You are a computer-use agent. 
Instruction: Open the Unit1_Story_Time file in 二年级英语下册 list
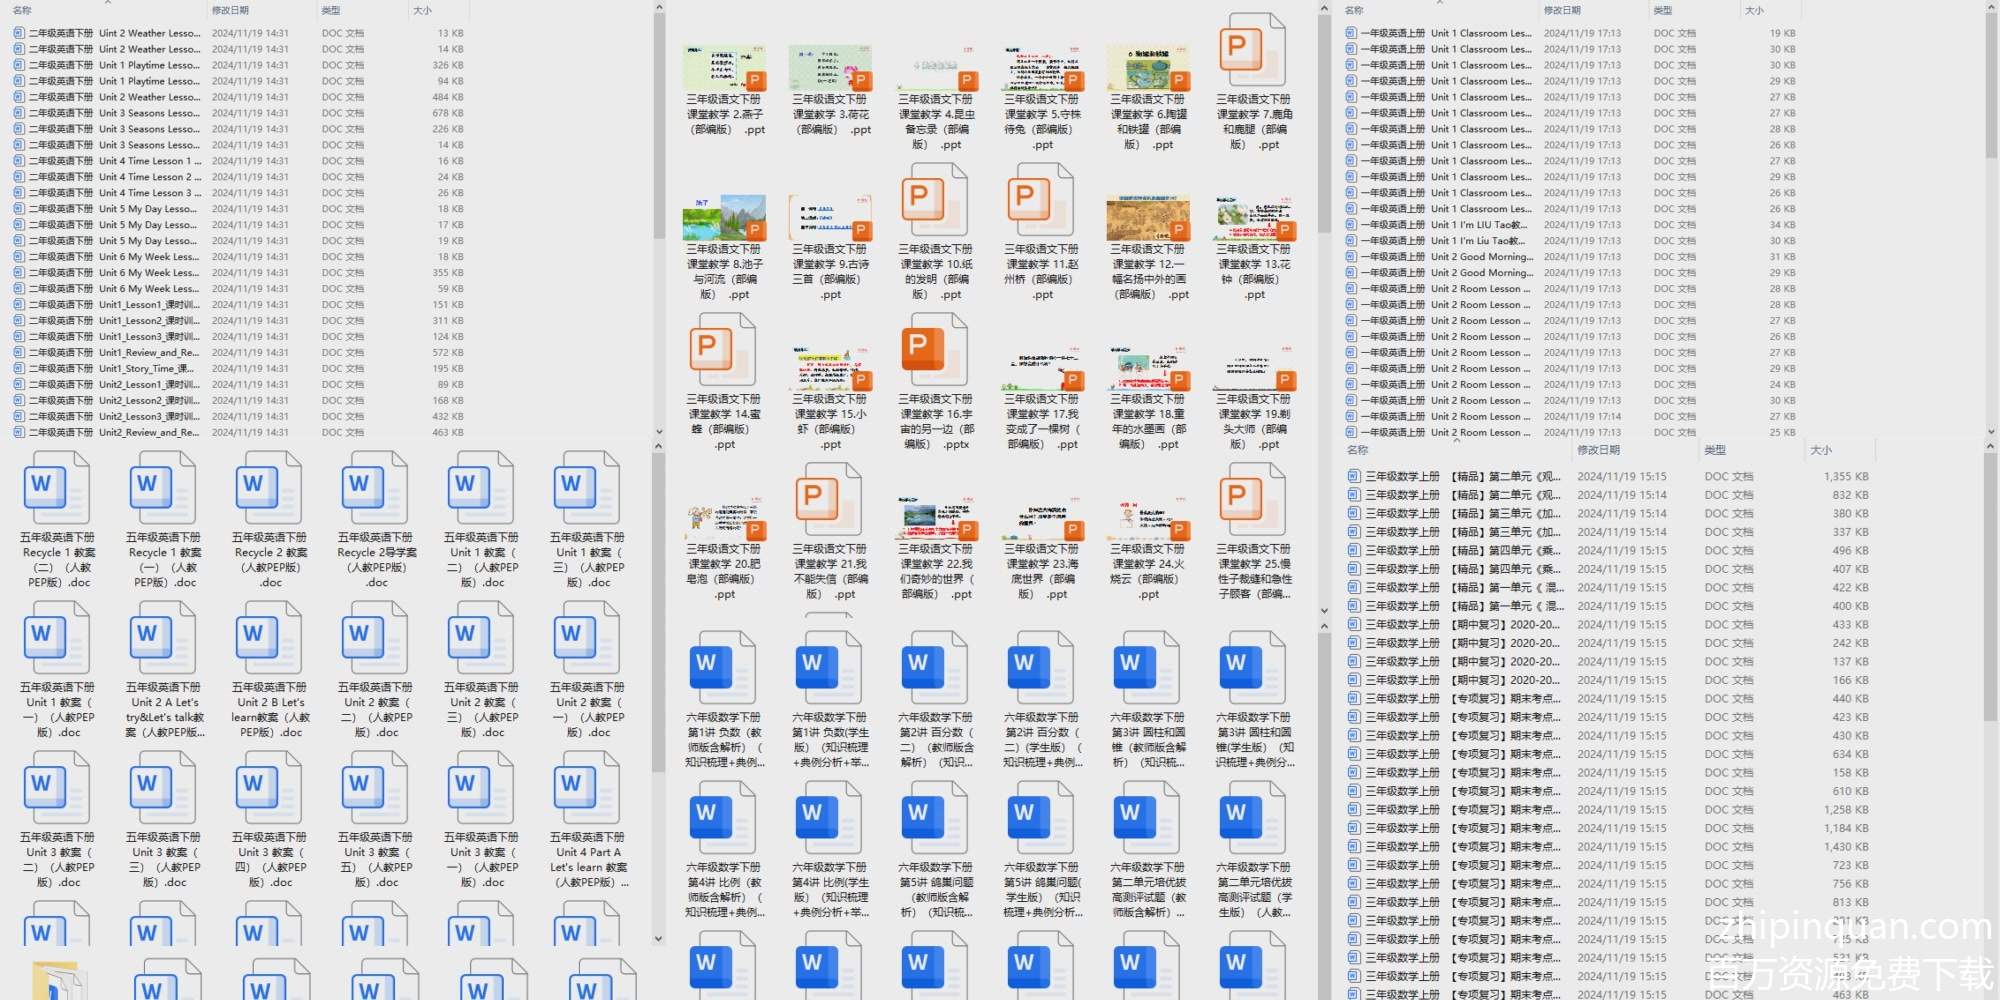[148, 369]
